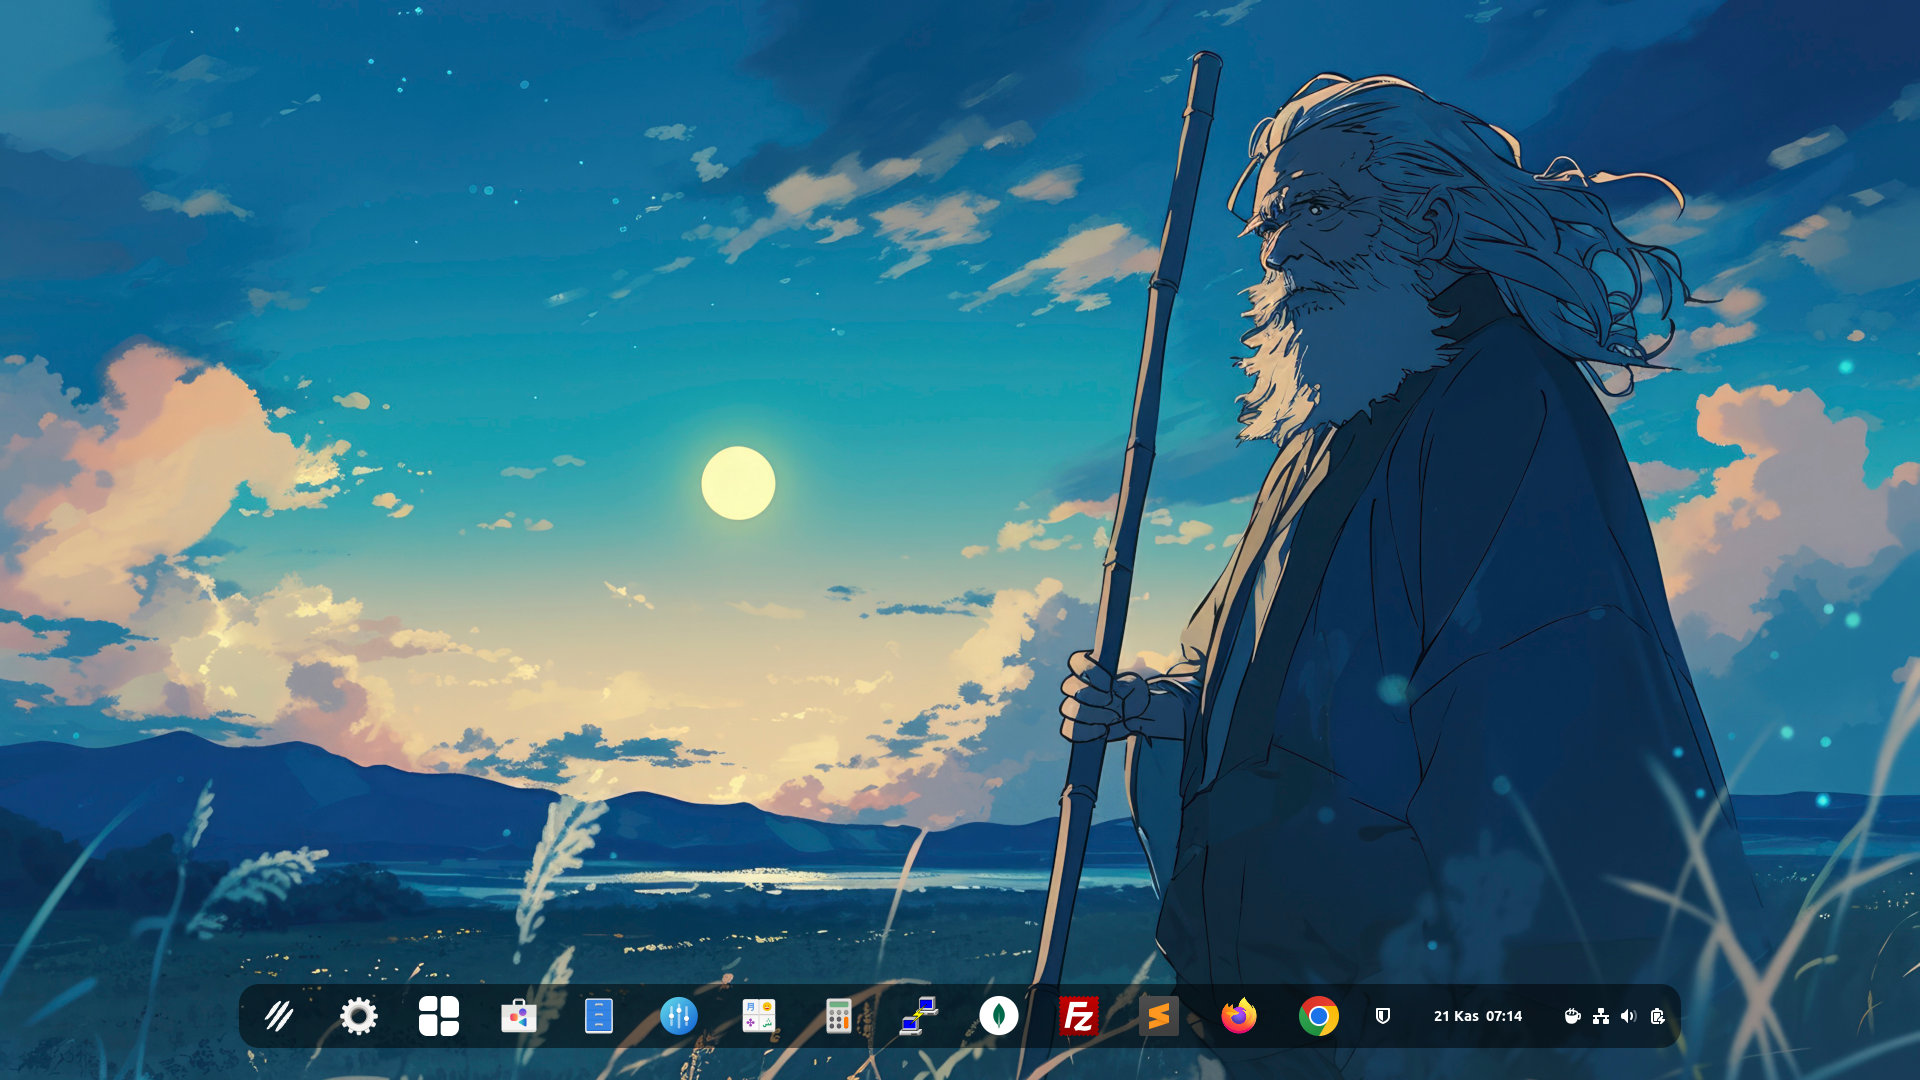Open the activities menu with slash-lines icon

[x=279, y=1016]
